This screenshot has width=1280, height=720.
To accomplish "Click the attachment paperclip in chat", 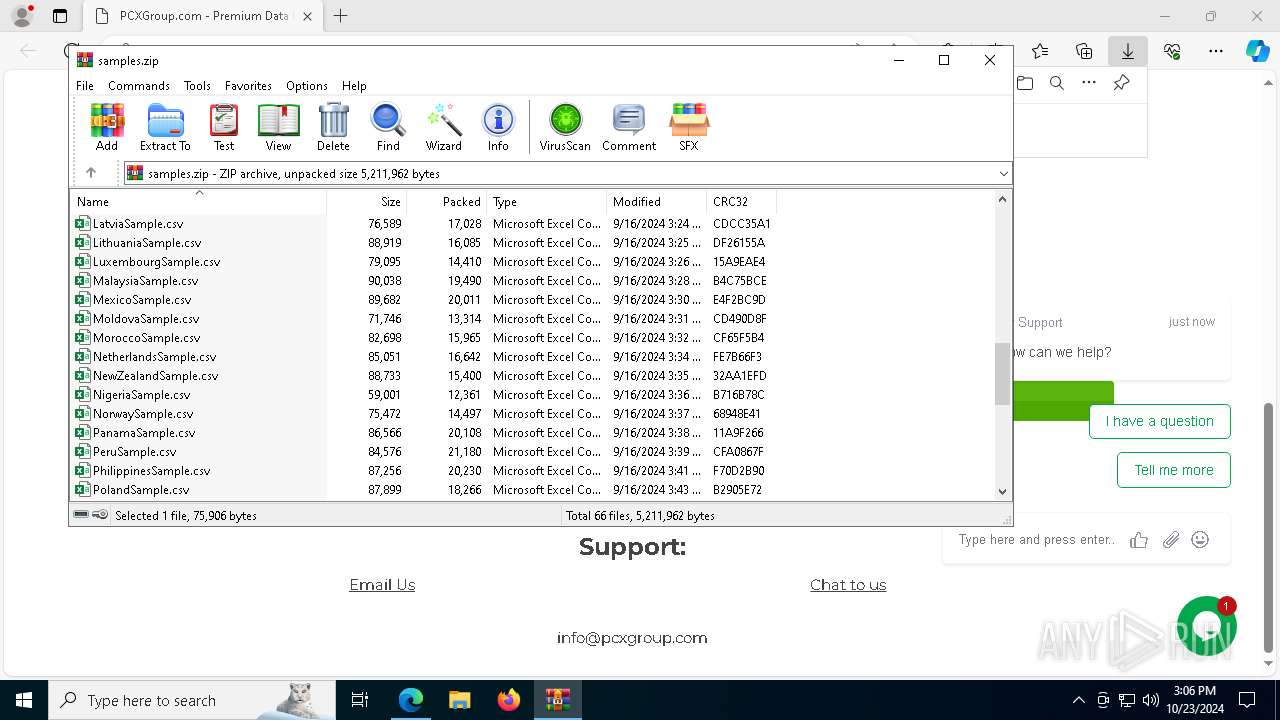I will coord(1170,540).
